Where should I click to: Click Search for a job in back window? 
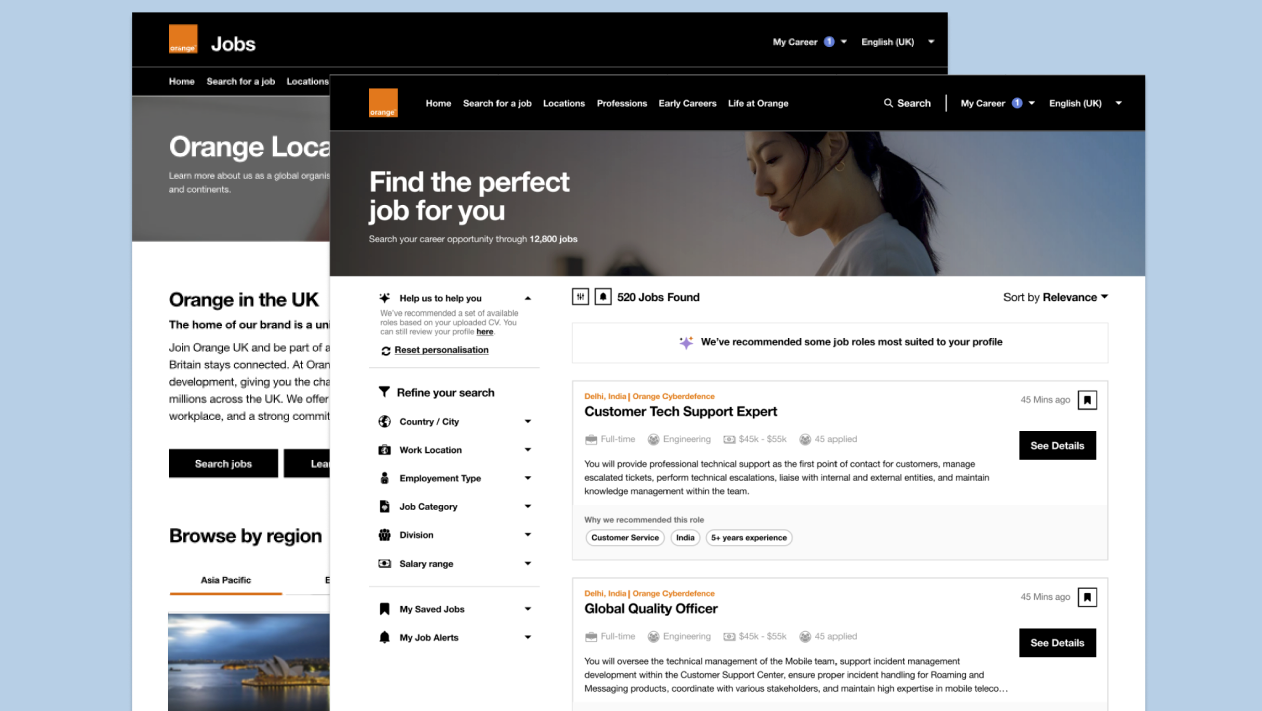241,82
